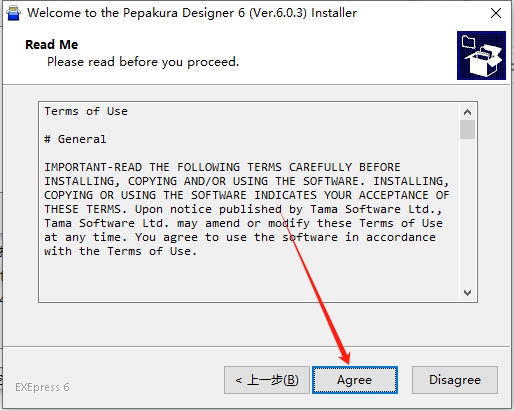Click the Disagree button

(455, 380)
